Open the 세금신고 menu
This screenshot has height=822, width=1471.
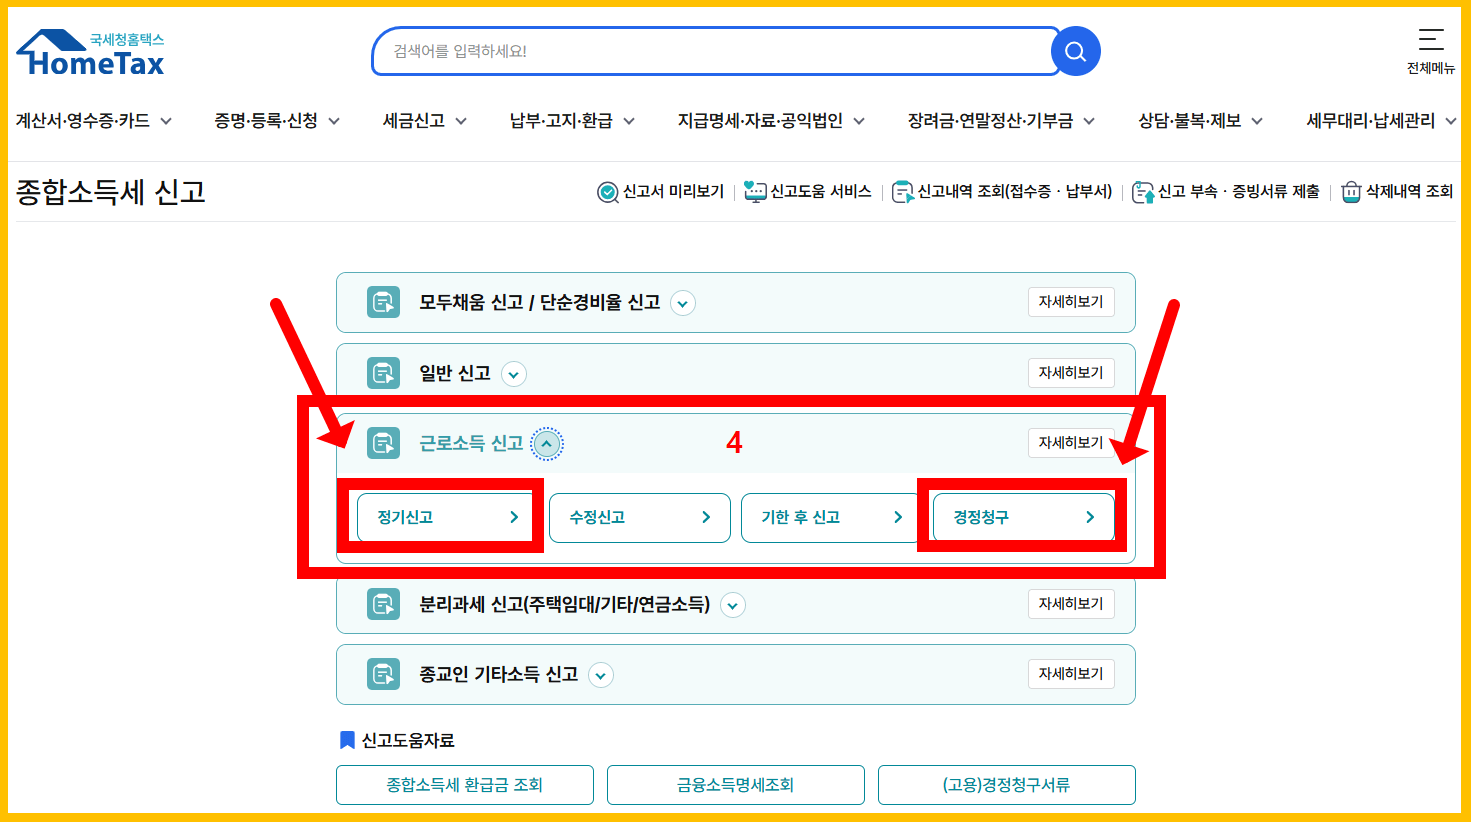(x=414, y=119)
